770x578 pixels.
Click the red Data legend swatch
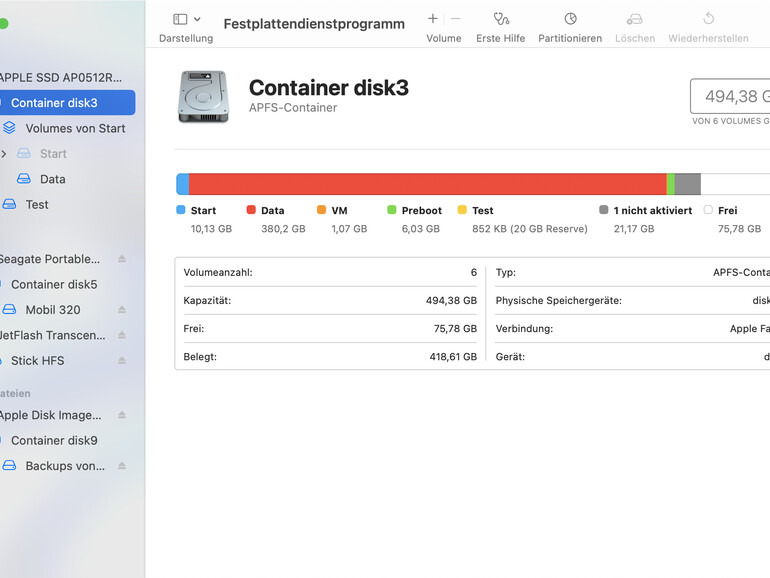(x=251, y=210)
